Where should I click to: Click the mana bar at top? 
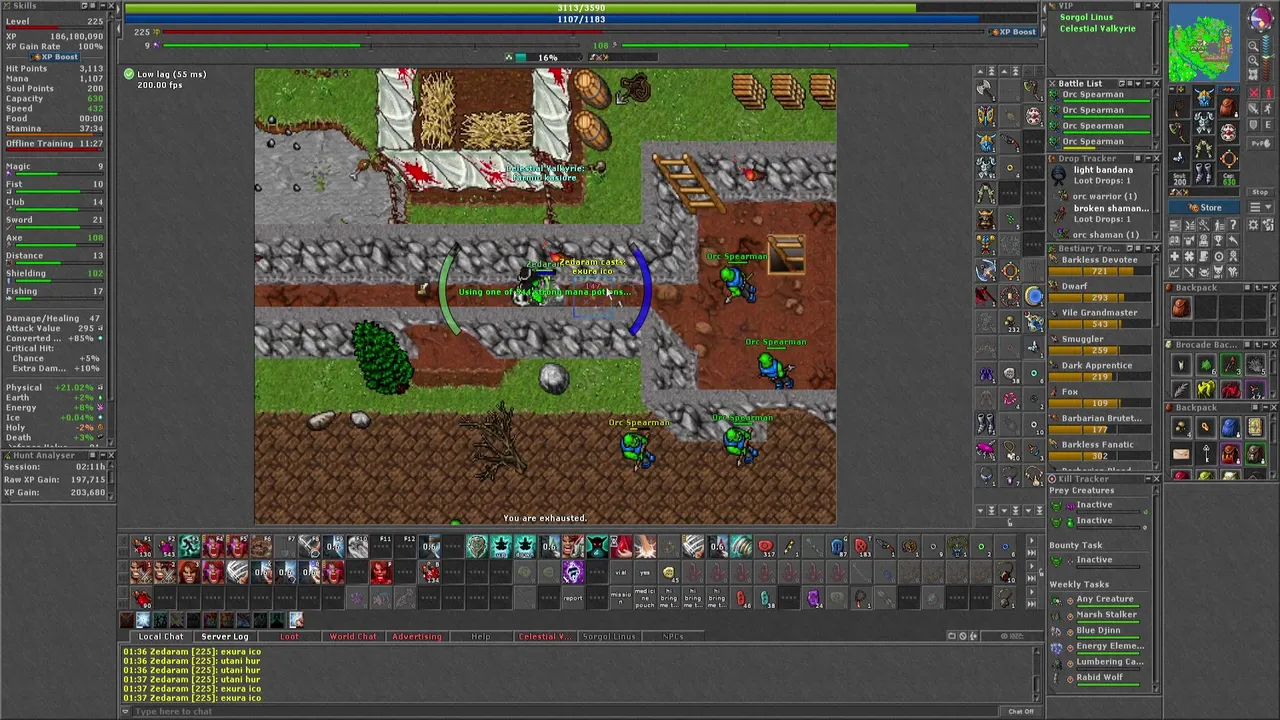tap(581, 19)
